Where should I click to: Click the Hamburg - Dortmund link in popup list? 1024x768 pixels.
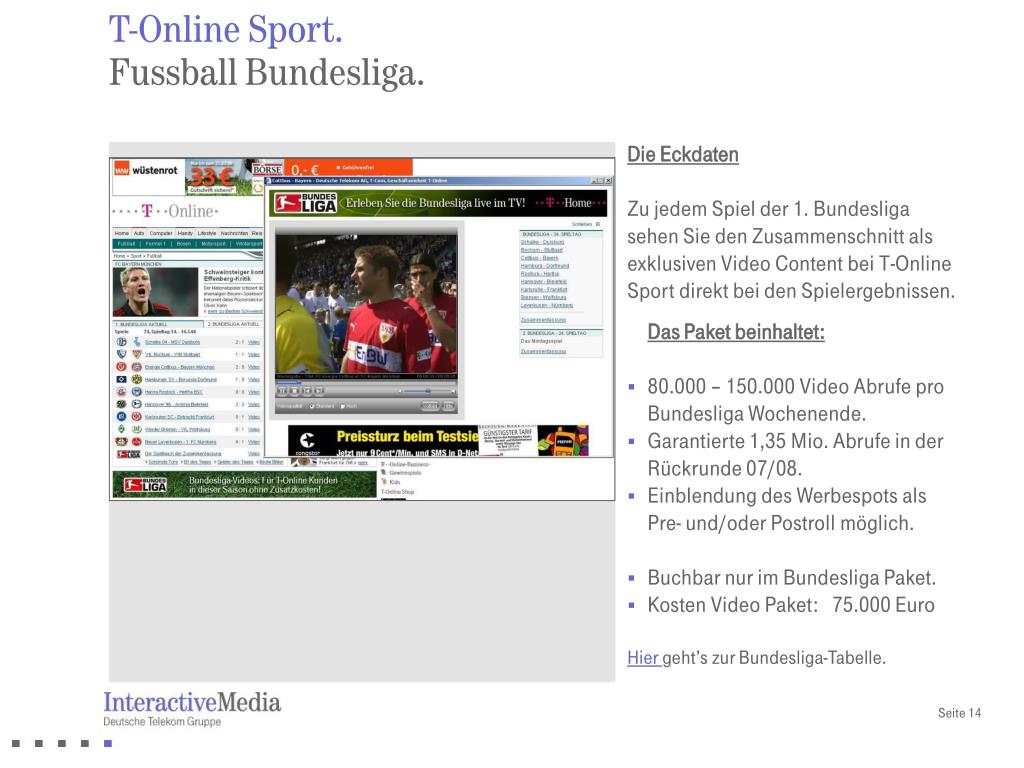click(545, 266)
